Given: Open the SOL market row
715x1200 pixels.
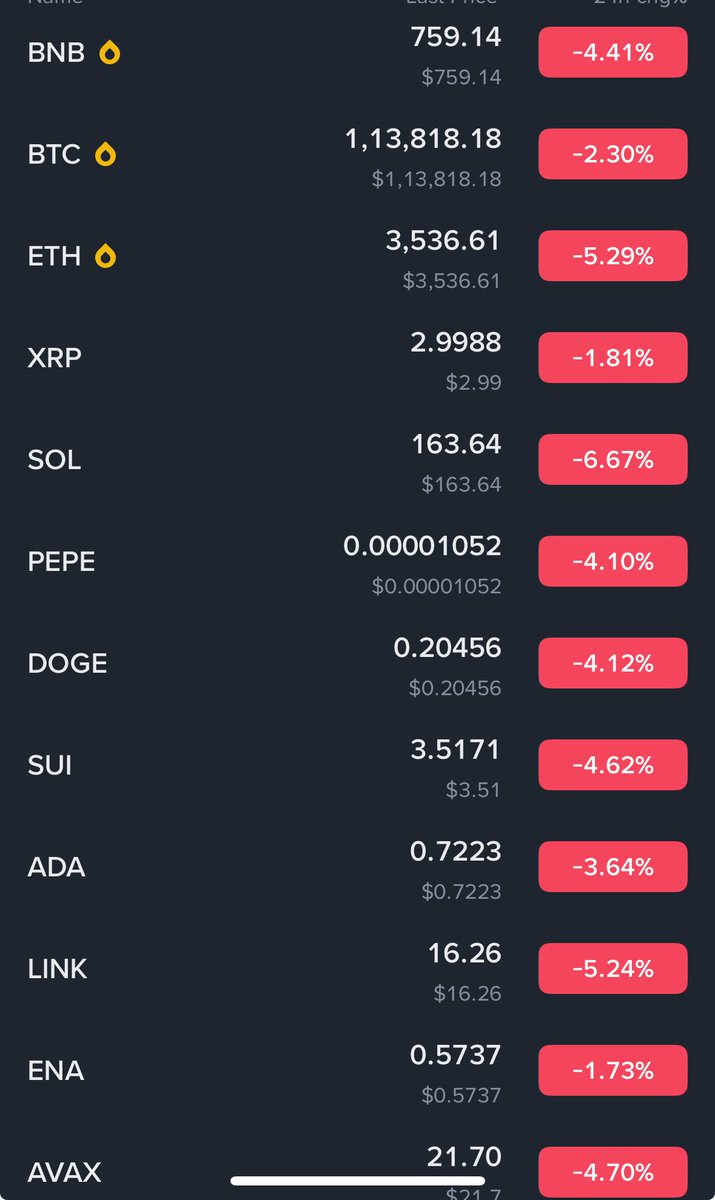Looking at the screenshot, I should [x=357, y=460].
